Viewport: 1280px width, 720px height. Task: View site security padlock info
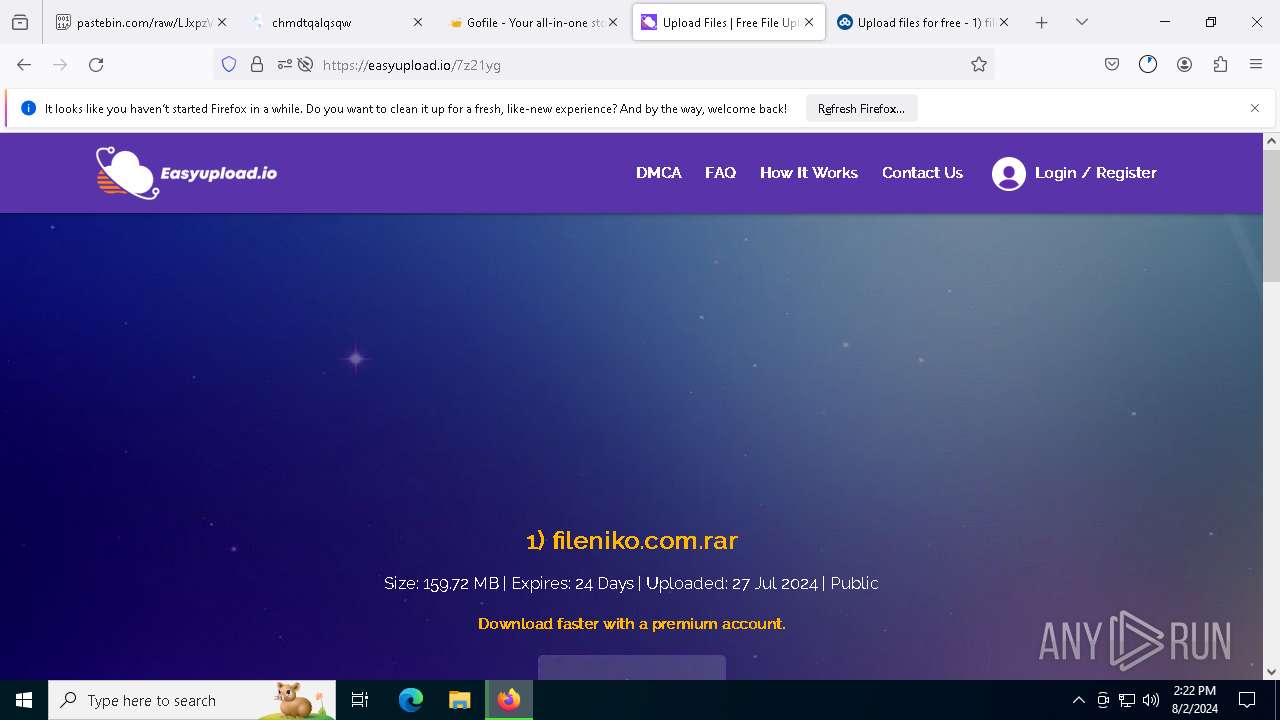pyautogui.click(x=257, y=65)
